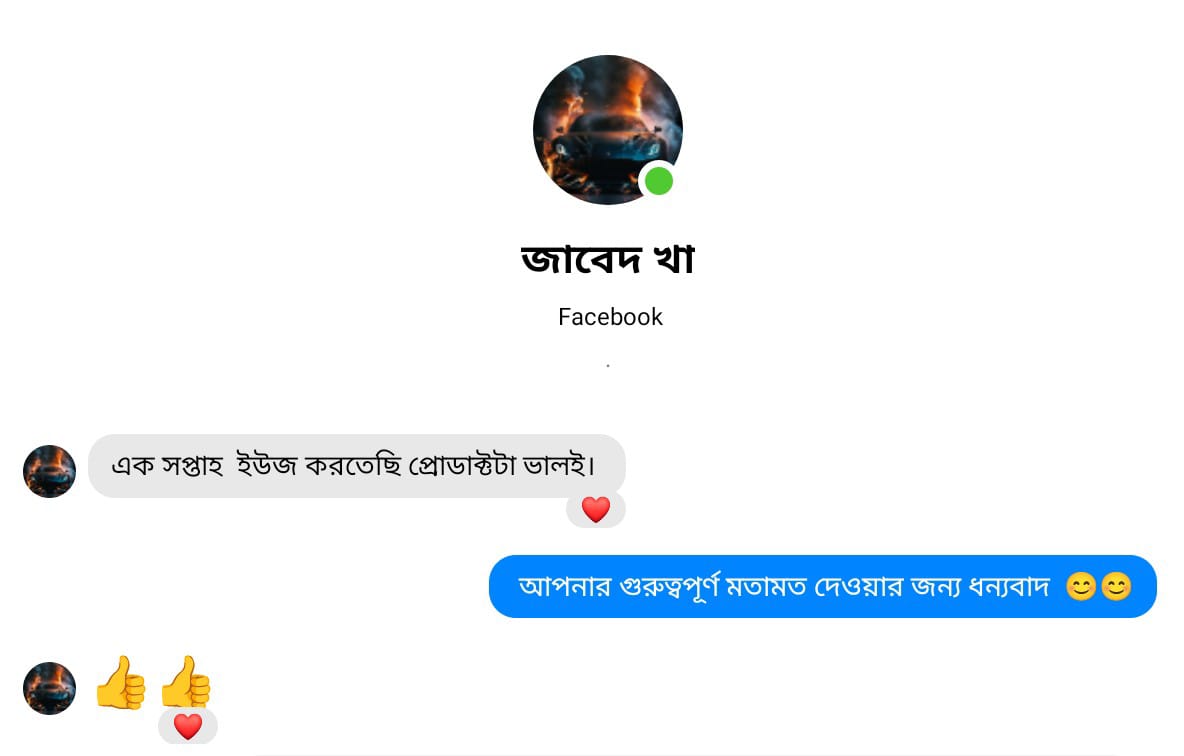Viewport: 1184px width, 756px height.
Task: Click the word মতামত in sent message
Action: [x=766, y=587]
